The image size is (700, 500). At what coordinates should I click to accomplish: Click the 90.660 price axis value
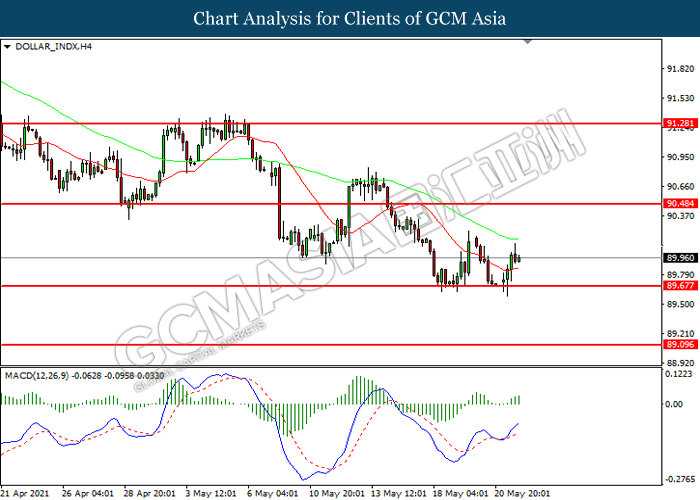point(681,187)
